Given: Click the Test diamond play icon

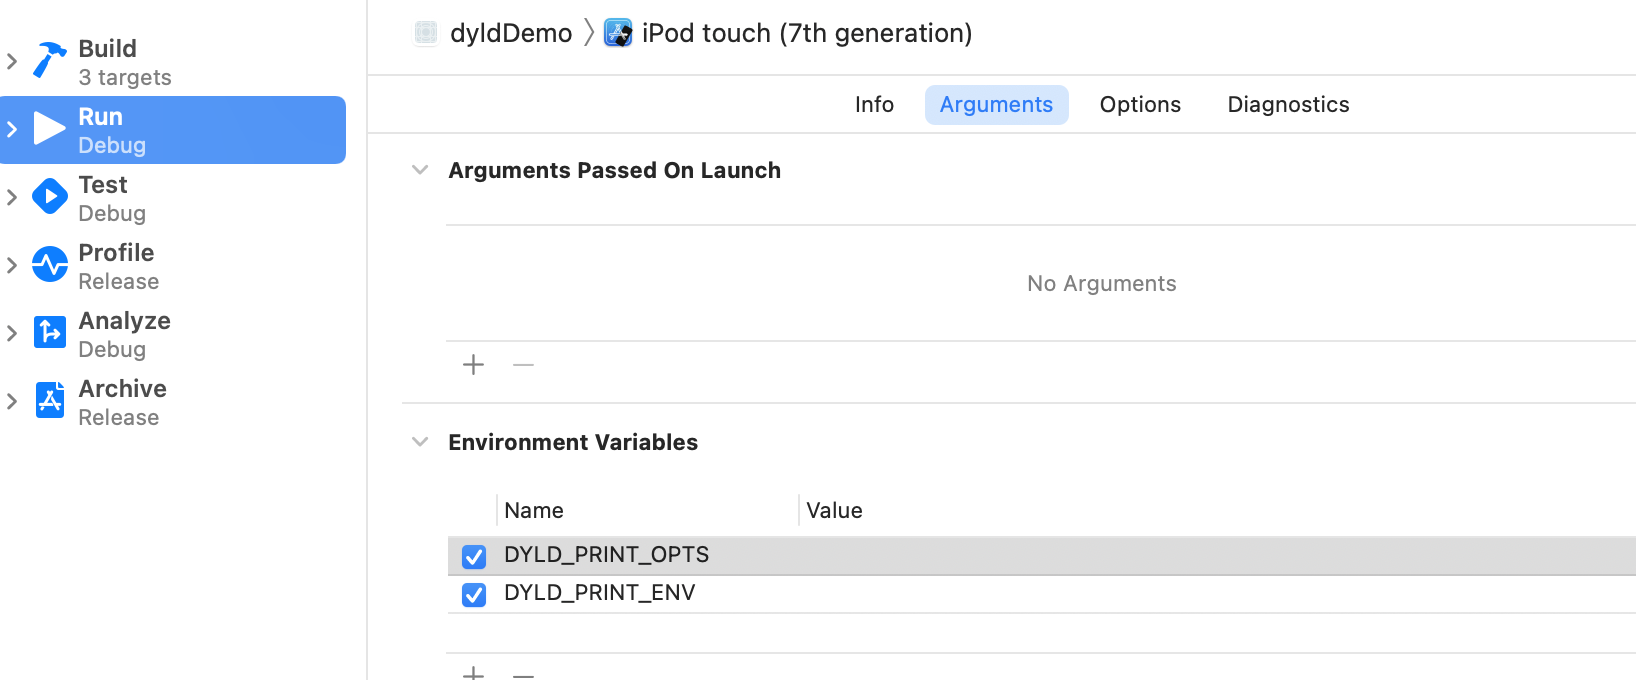Looking at the screenshot, I should [x=49, y=197].
